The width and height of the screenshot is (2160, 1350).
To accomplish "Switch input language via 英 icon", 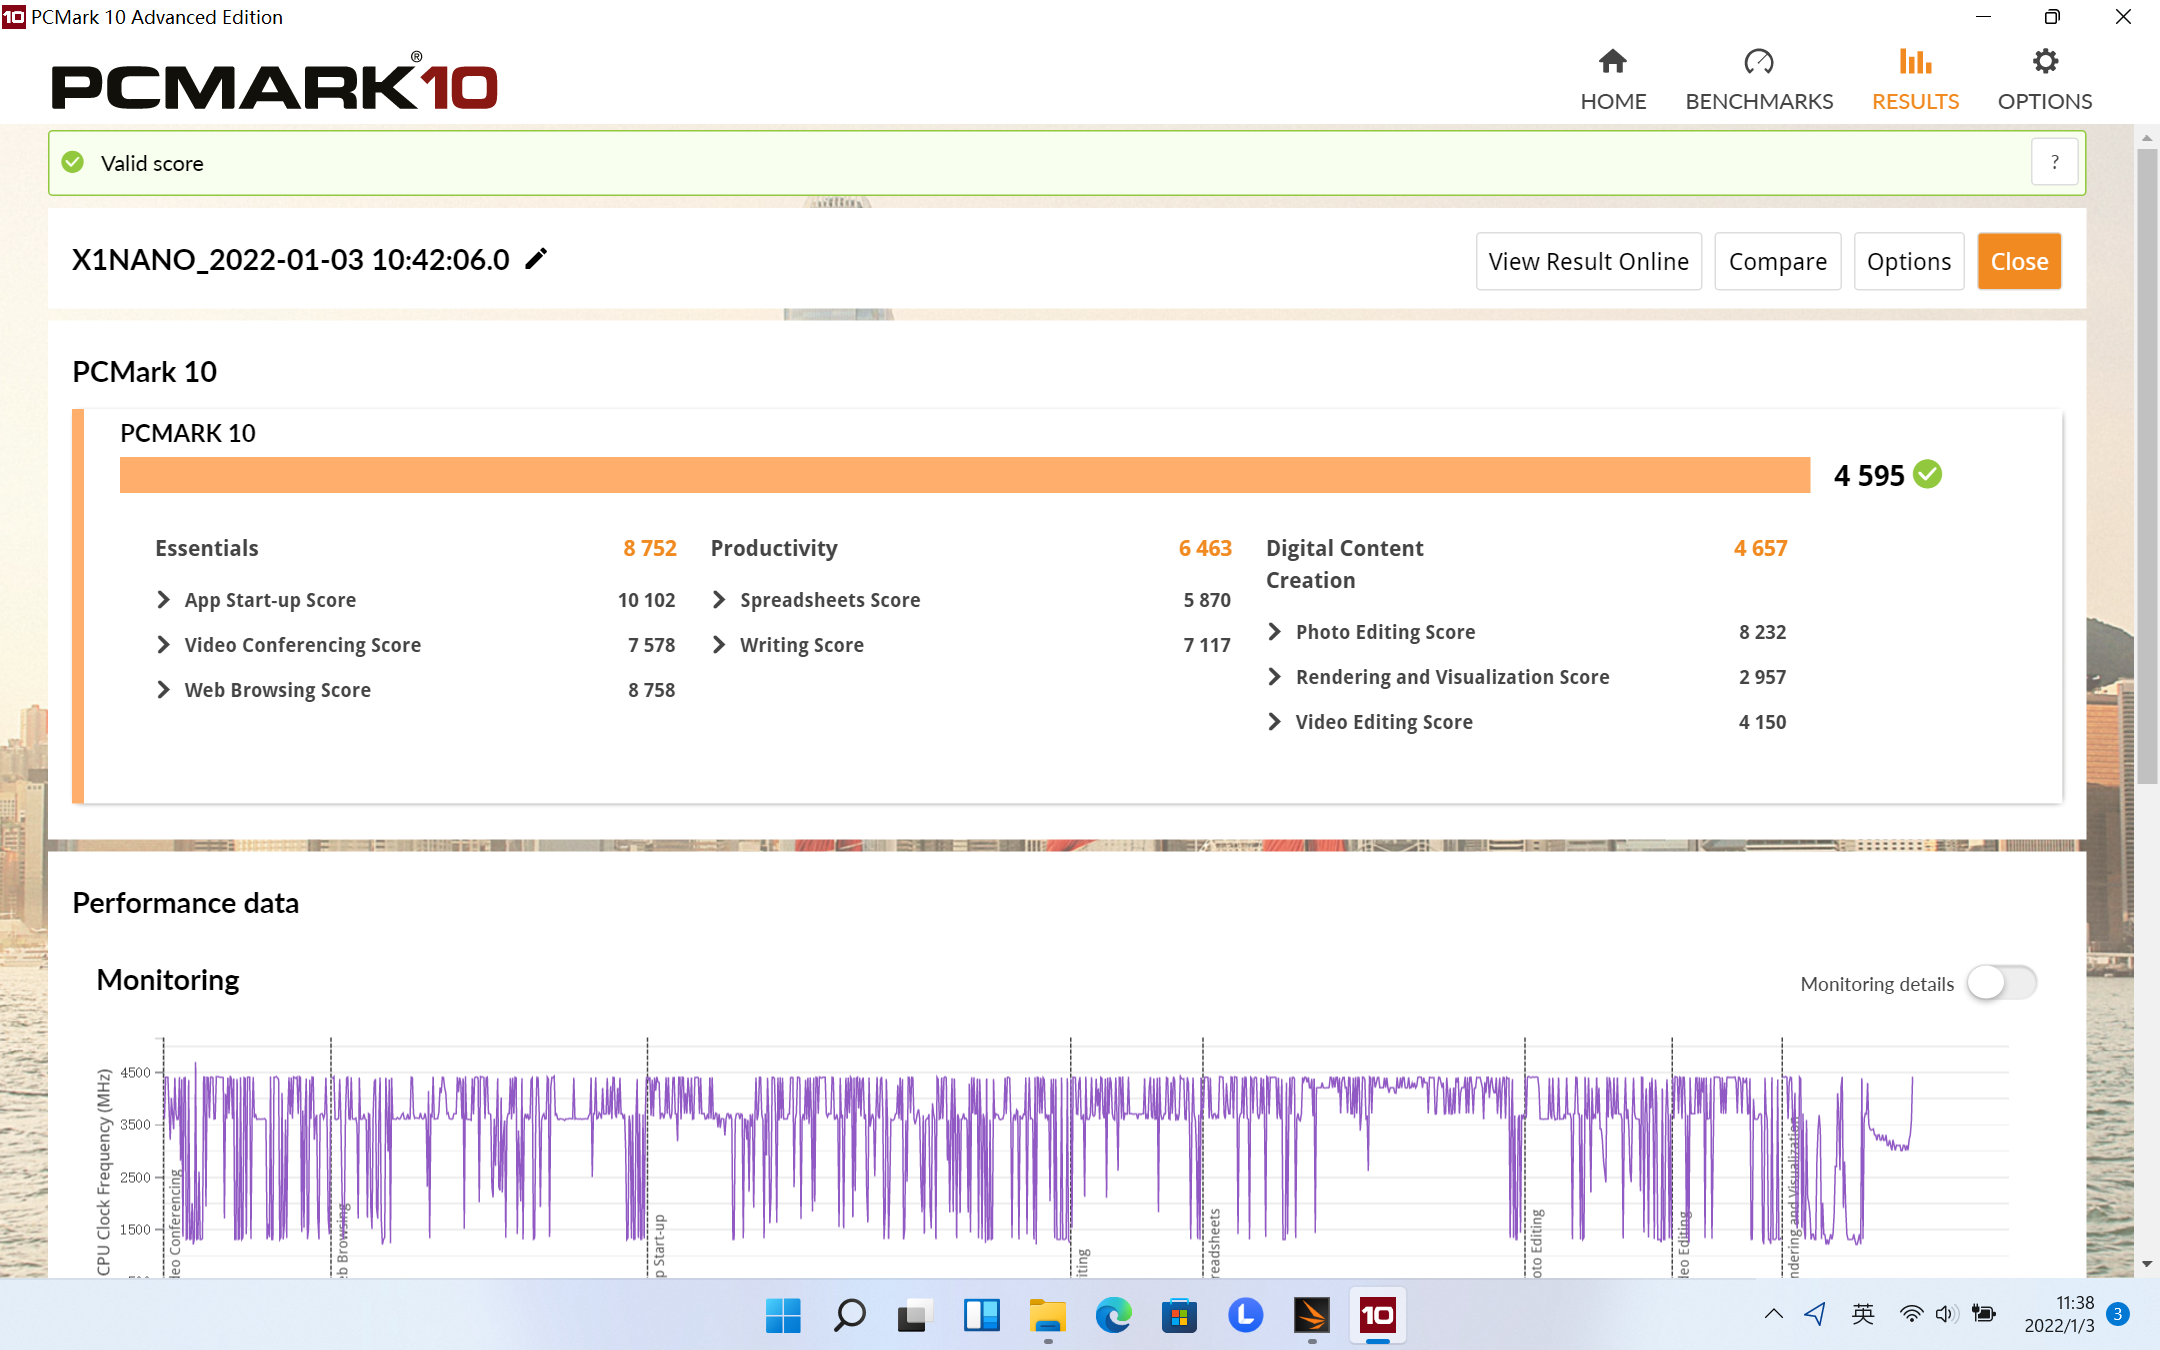I will pyautogui.click(x=1862, y=1314).
